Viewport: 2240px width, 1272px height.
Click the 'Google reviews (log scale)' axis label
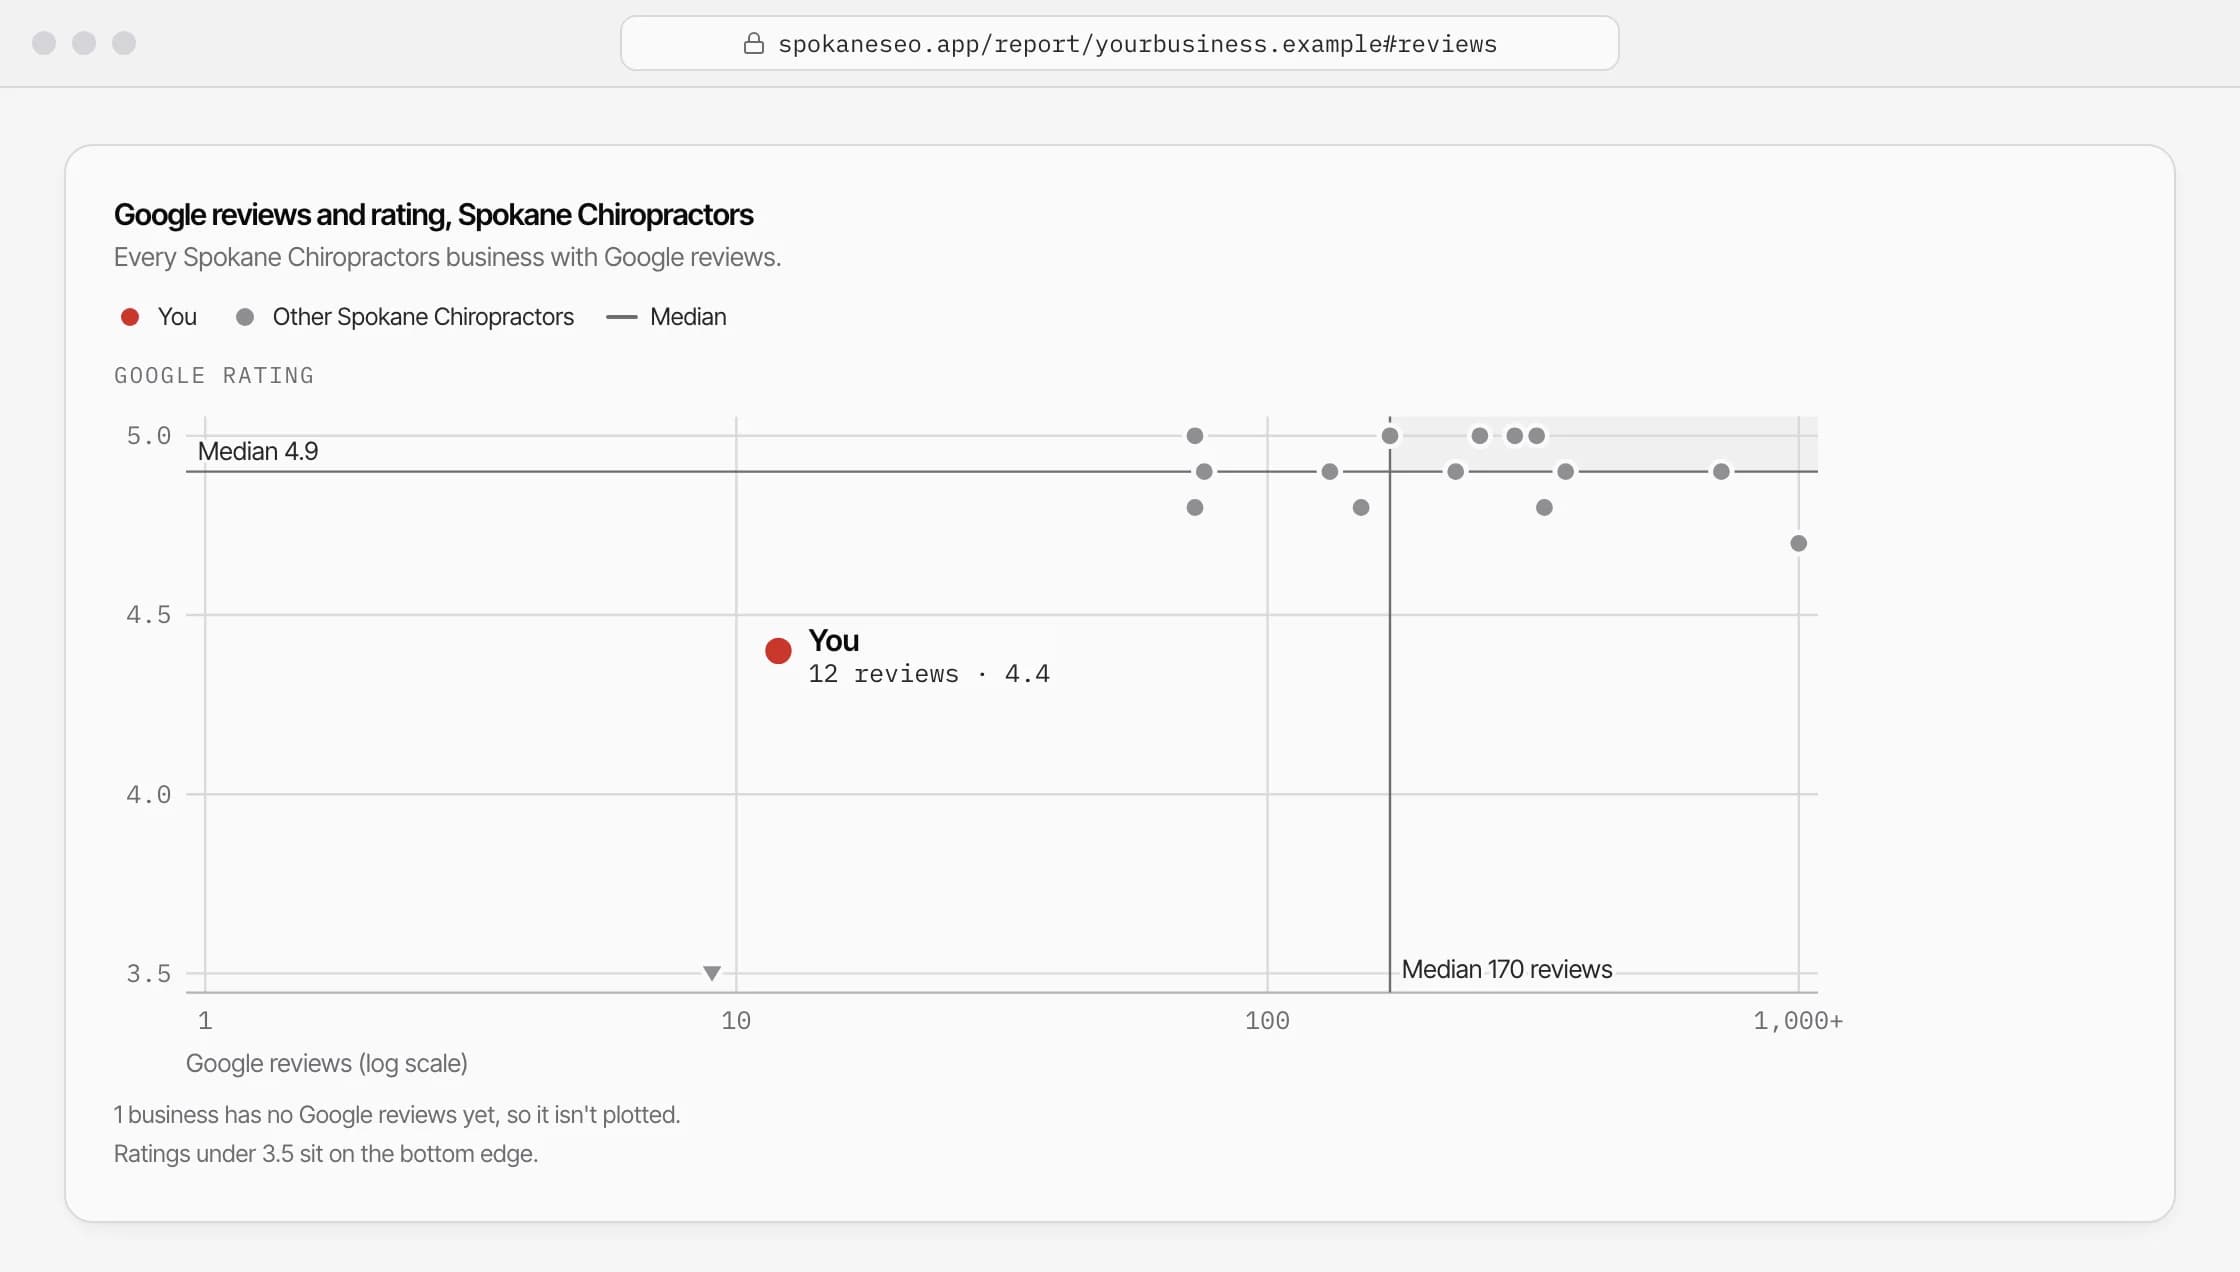(327, 1063)
